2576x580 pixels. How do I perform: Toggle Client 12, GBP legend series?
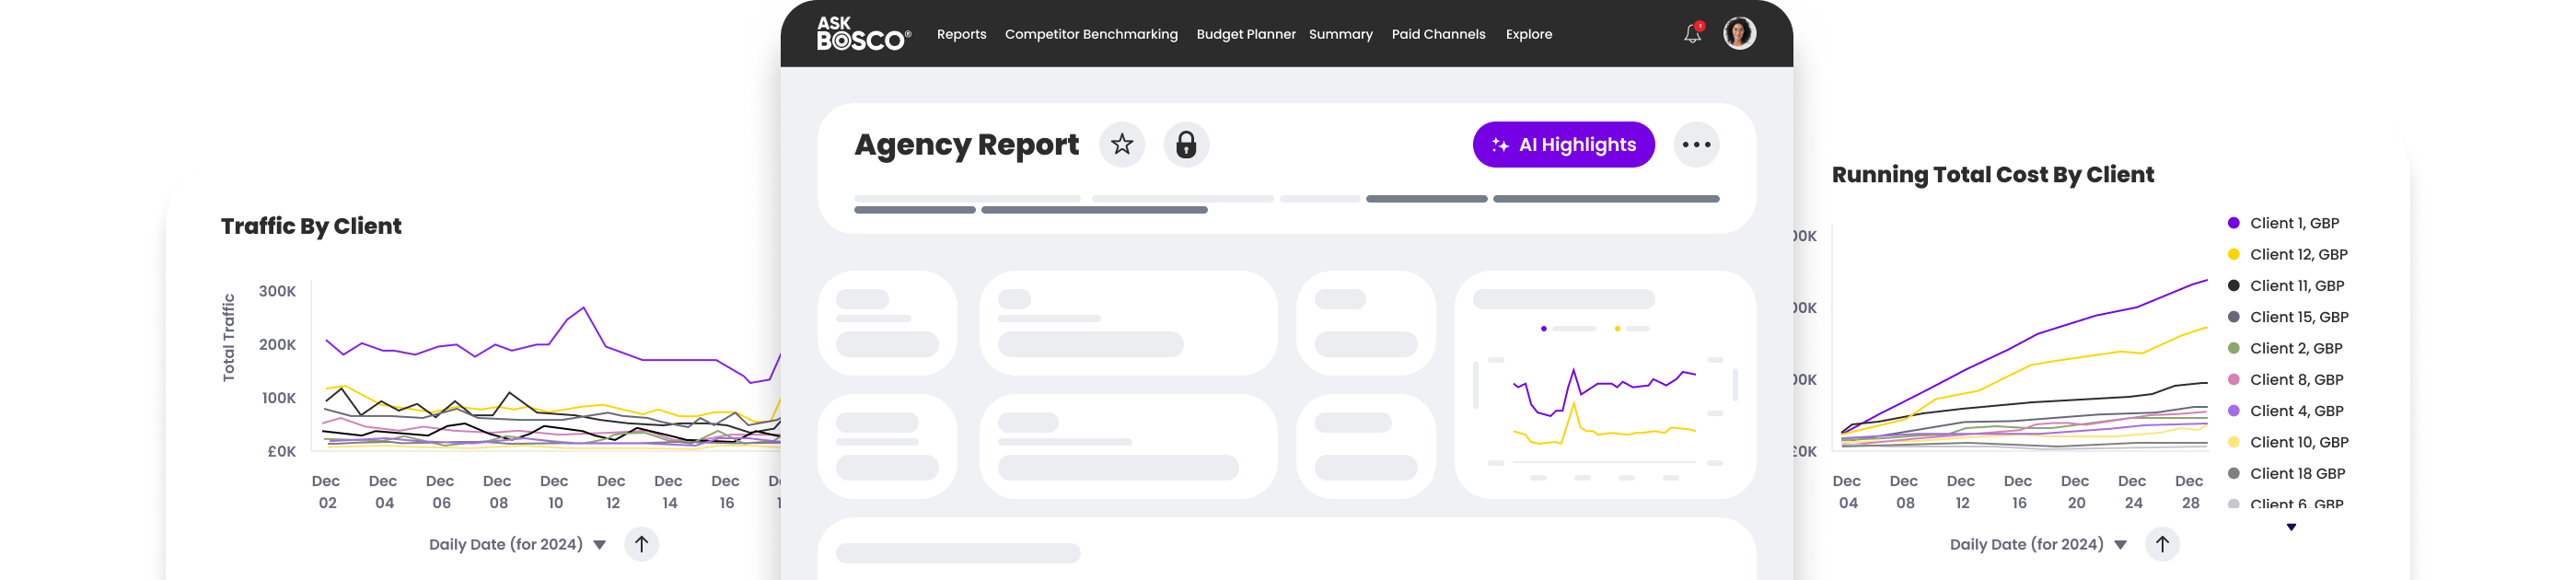tap(2298, 255)
